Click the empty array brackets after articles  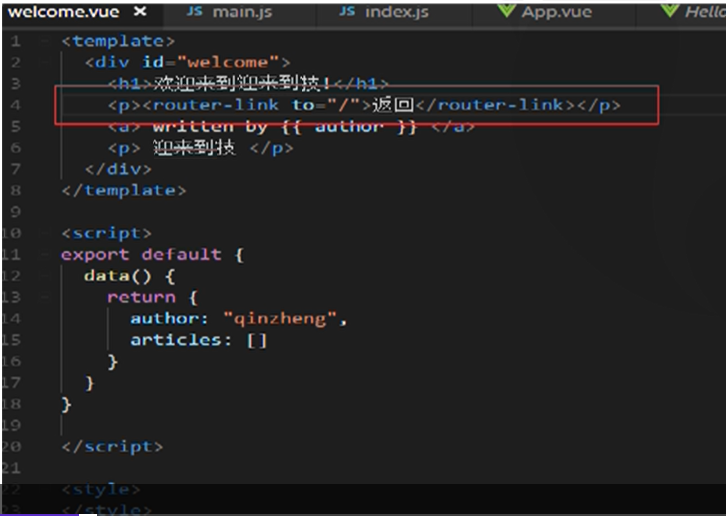tap(257, 340)
